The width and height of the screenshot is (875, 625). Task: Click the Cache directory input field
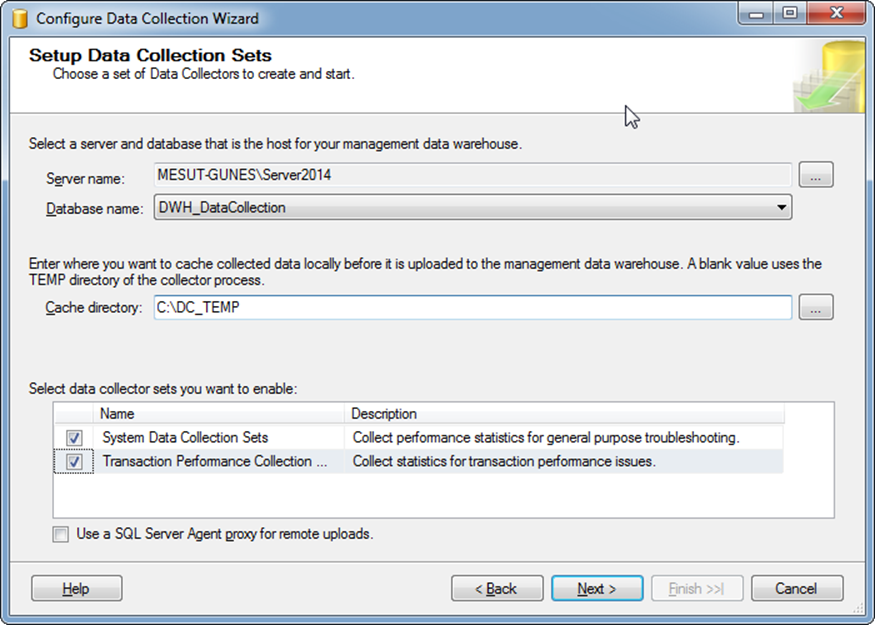tap(473, 307)
